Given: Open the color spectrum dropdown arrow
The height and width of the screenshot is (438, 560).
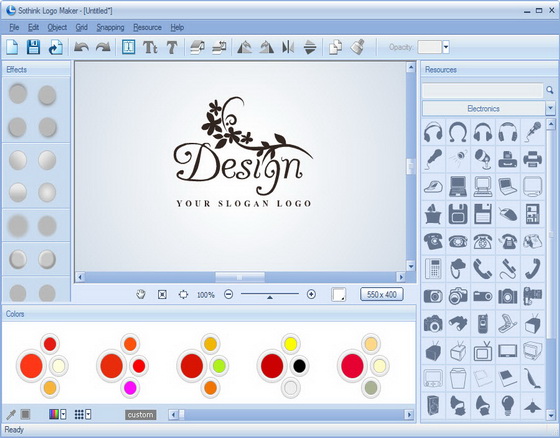Looking at the screenshot, I should [63, 414].
